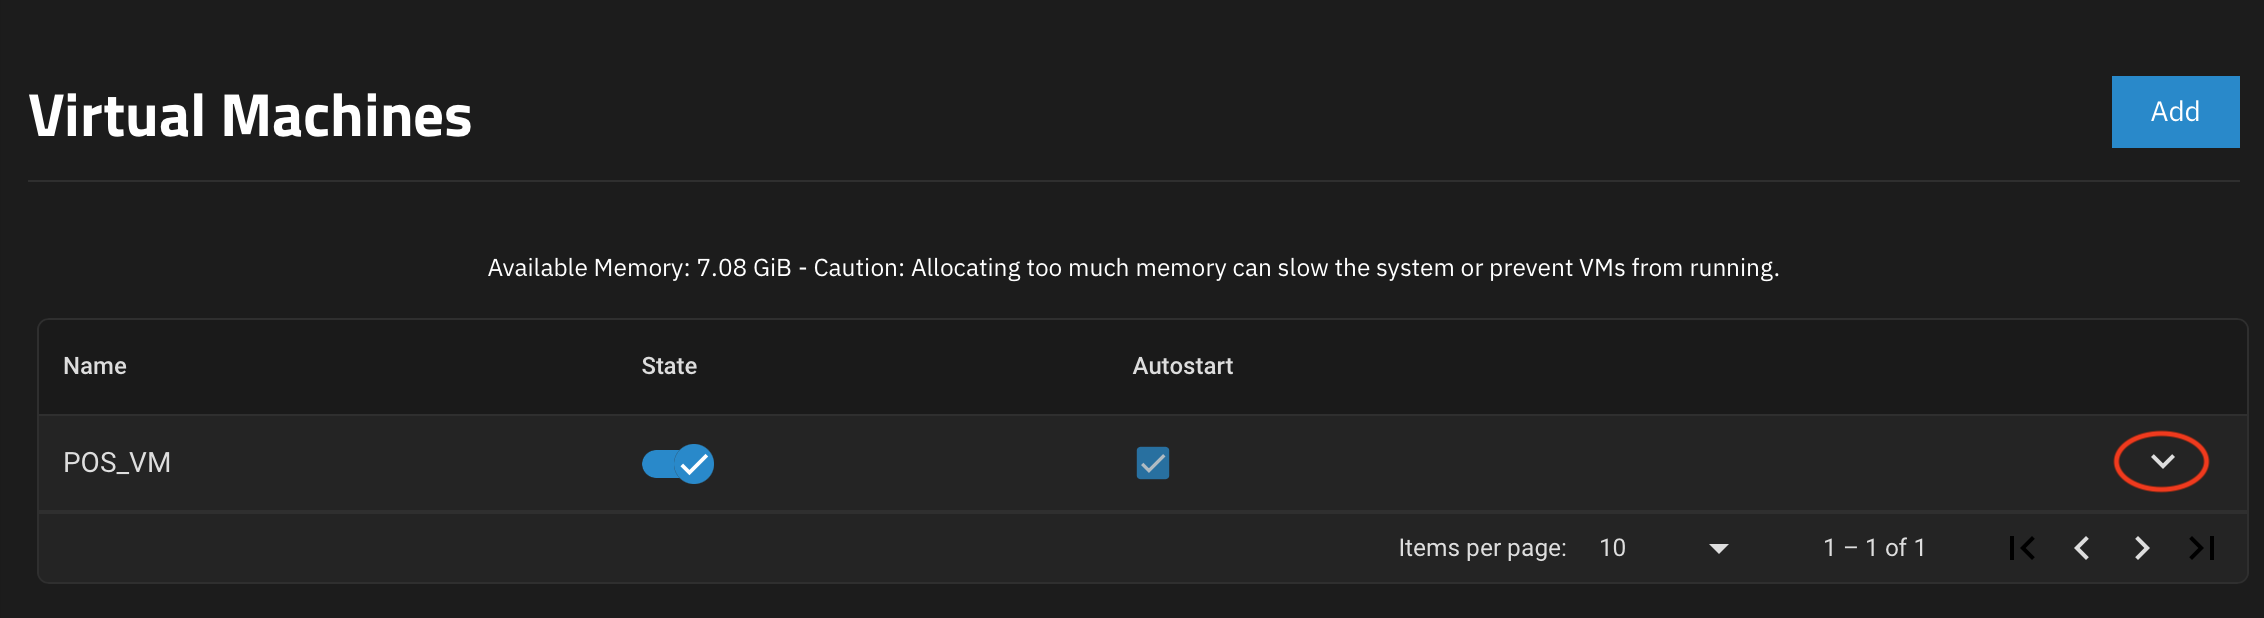Expand the POS_VM row details chevron
The height and width of the screenshot is (618, 2264).
[x=2162, y=462]
